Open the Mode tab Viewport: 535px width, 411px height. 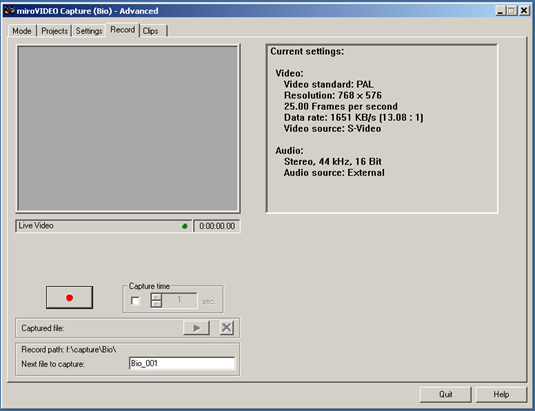[x=22, y=31]
